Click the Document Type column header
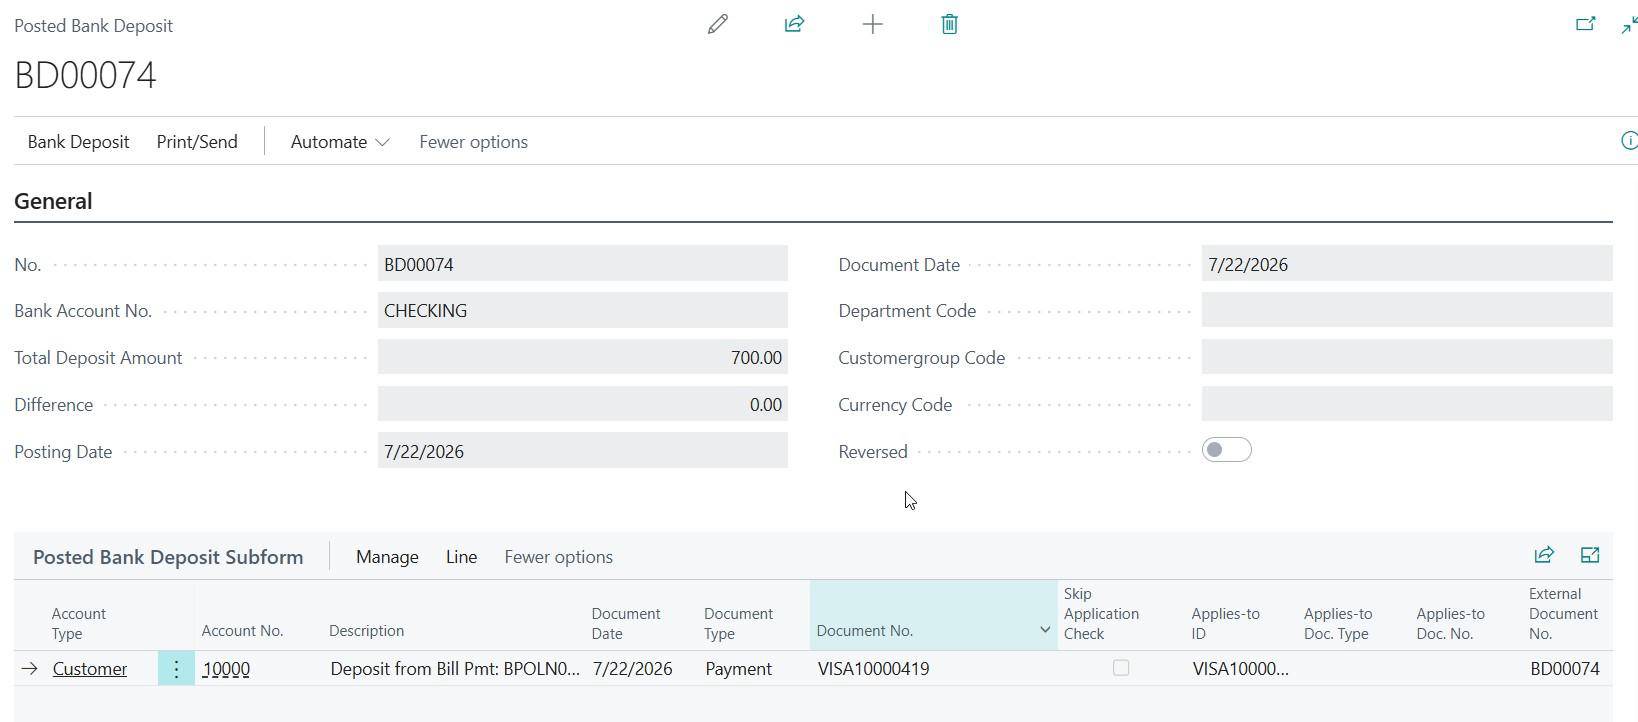This screenshot has height=722, width=1638. [x=738, y=623]
